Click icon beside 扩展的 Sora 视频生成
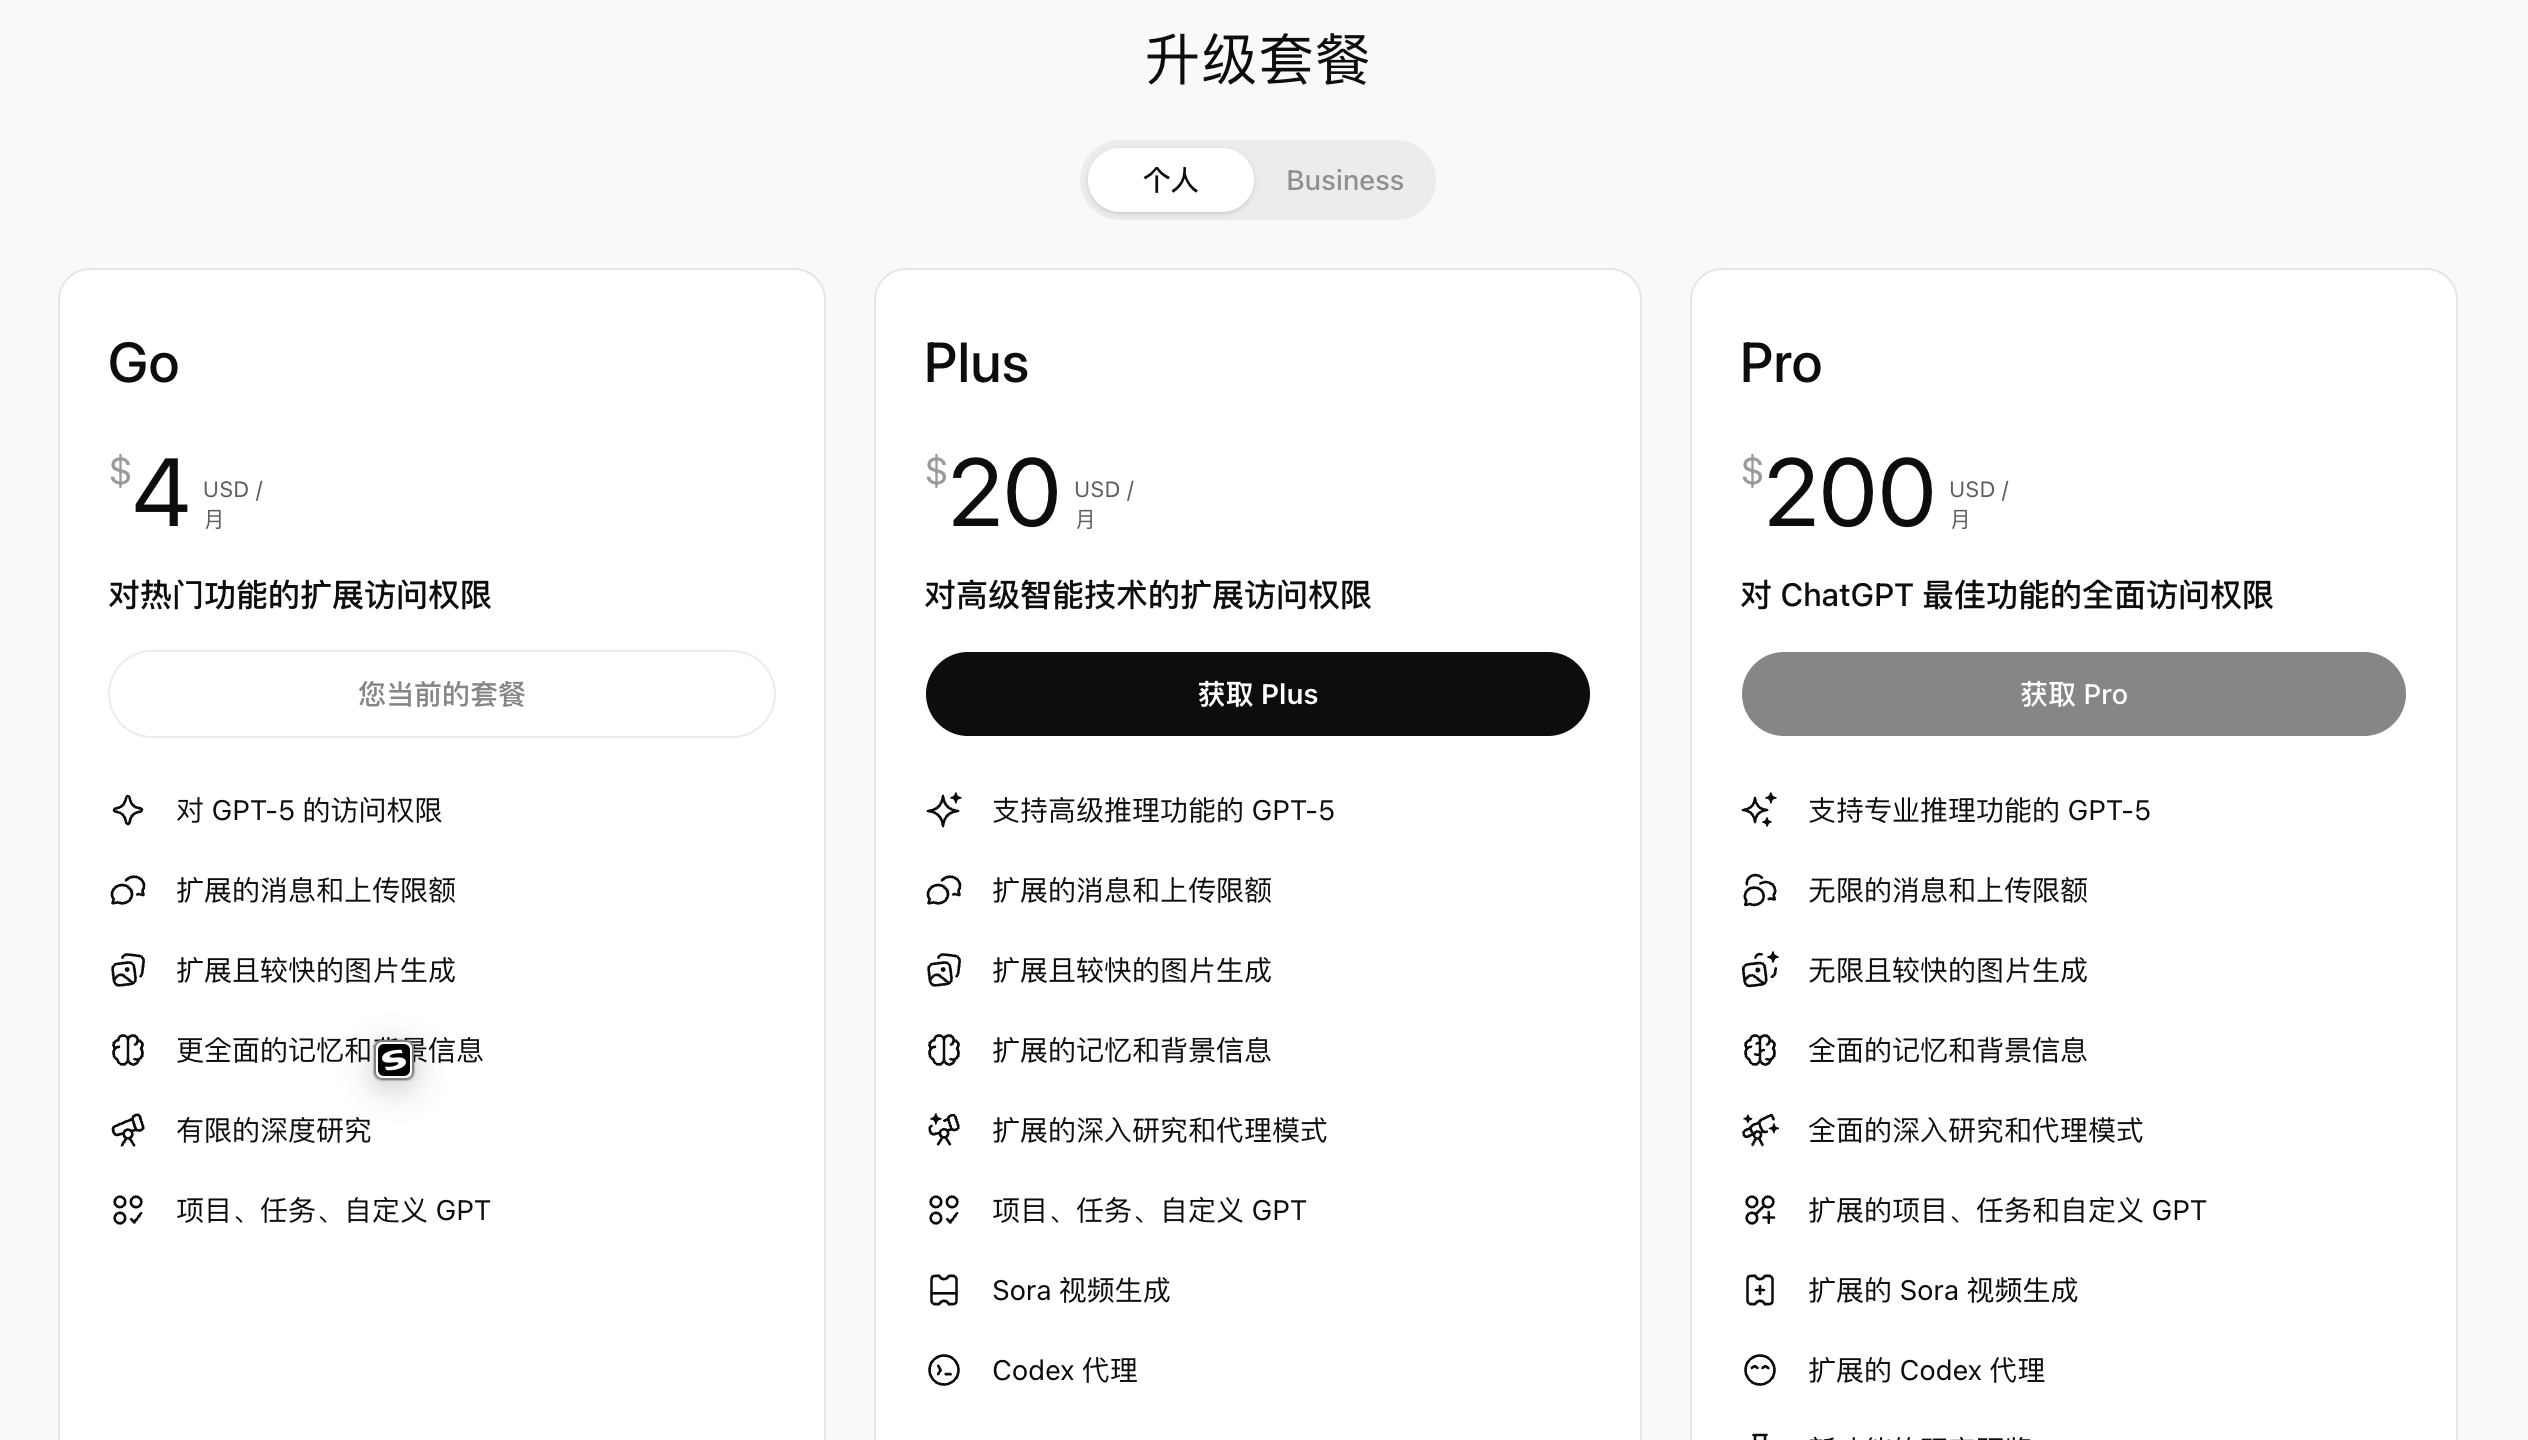 click(1760, 1290)
